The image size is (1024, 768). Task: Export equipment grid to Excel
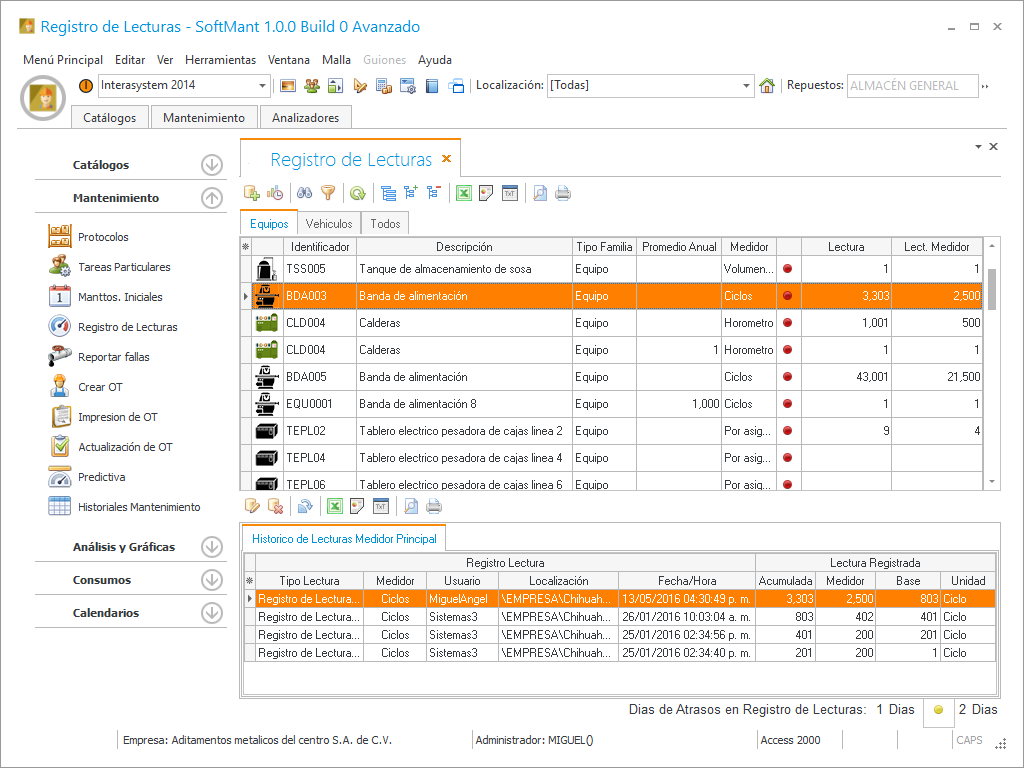click(x=464, y=194)
